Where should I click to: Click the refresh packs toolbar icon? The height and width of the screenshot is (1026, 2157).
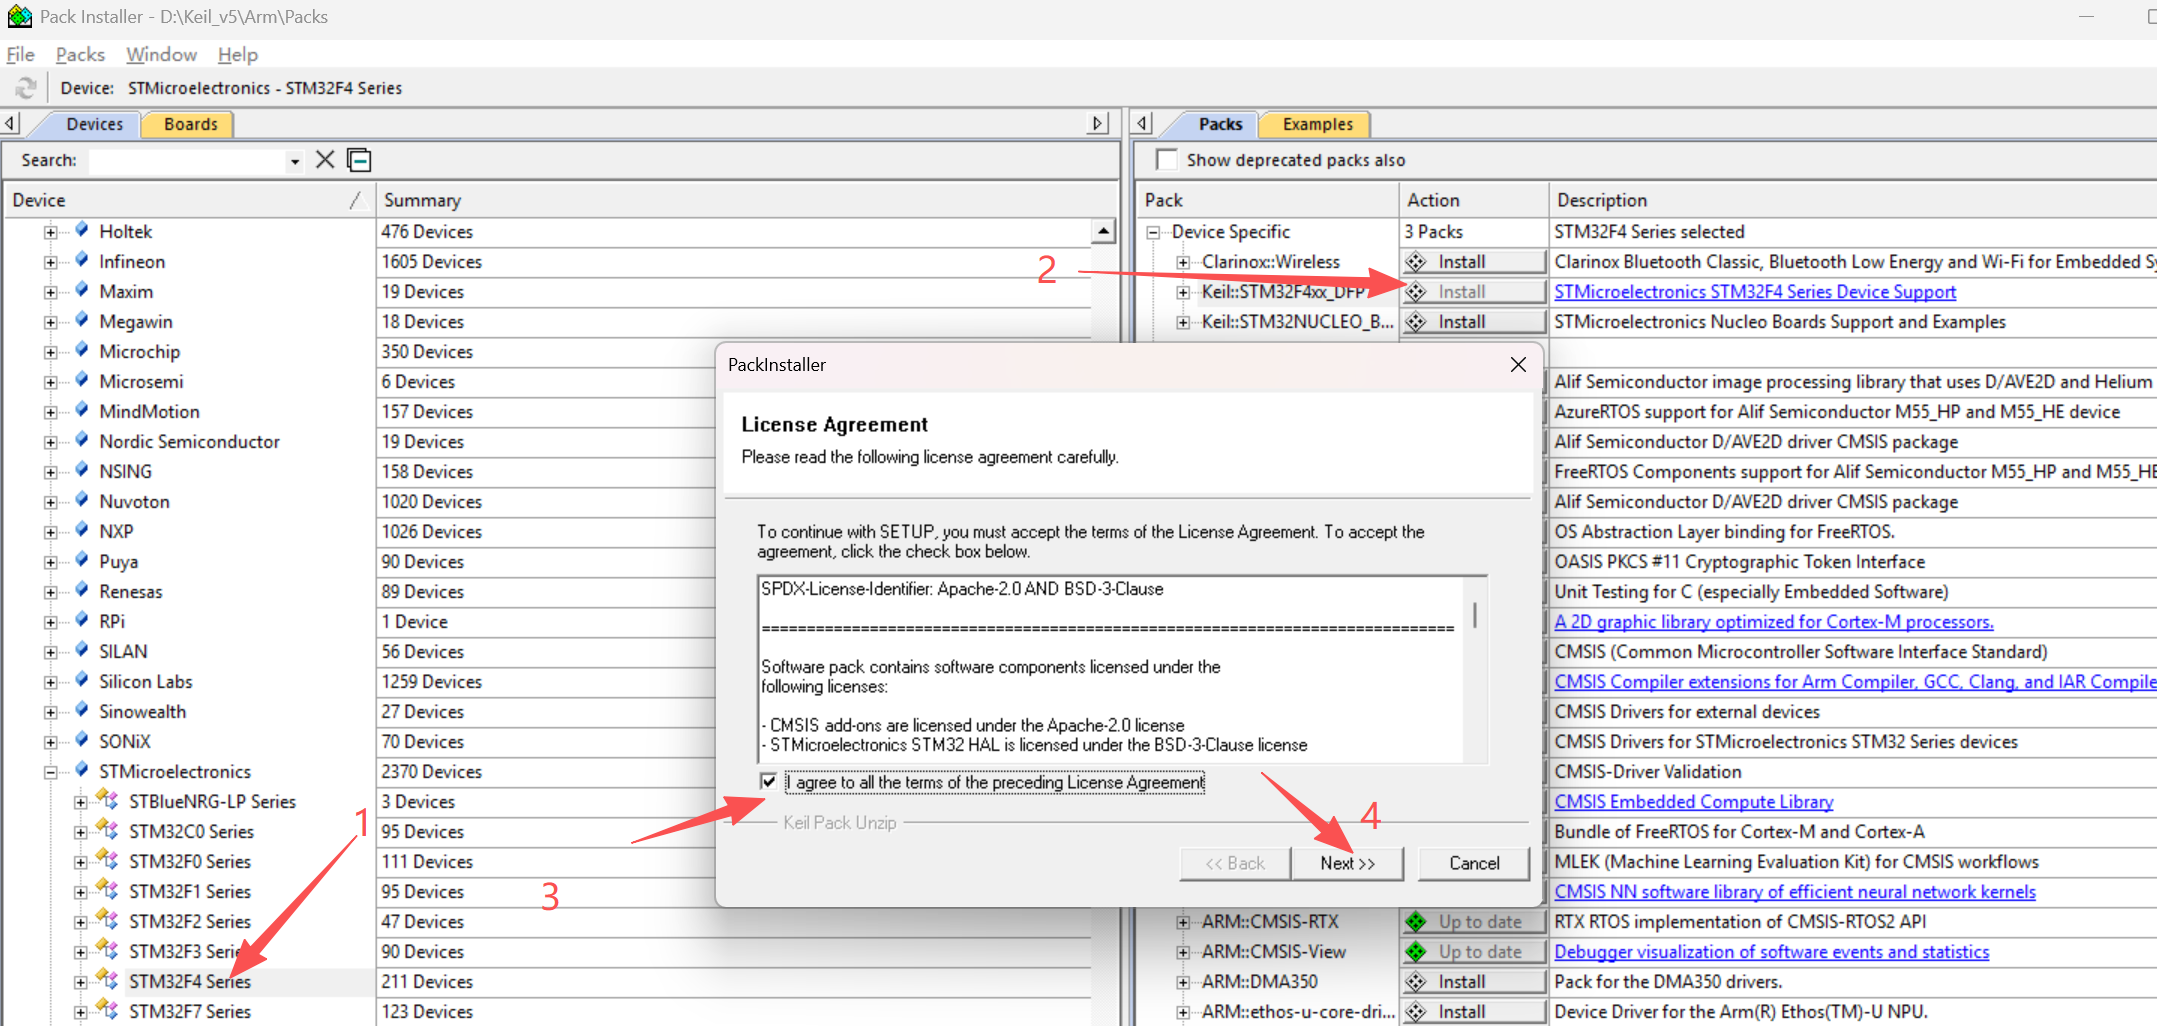pyautogui.click(x=26, y=88)
